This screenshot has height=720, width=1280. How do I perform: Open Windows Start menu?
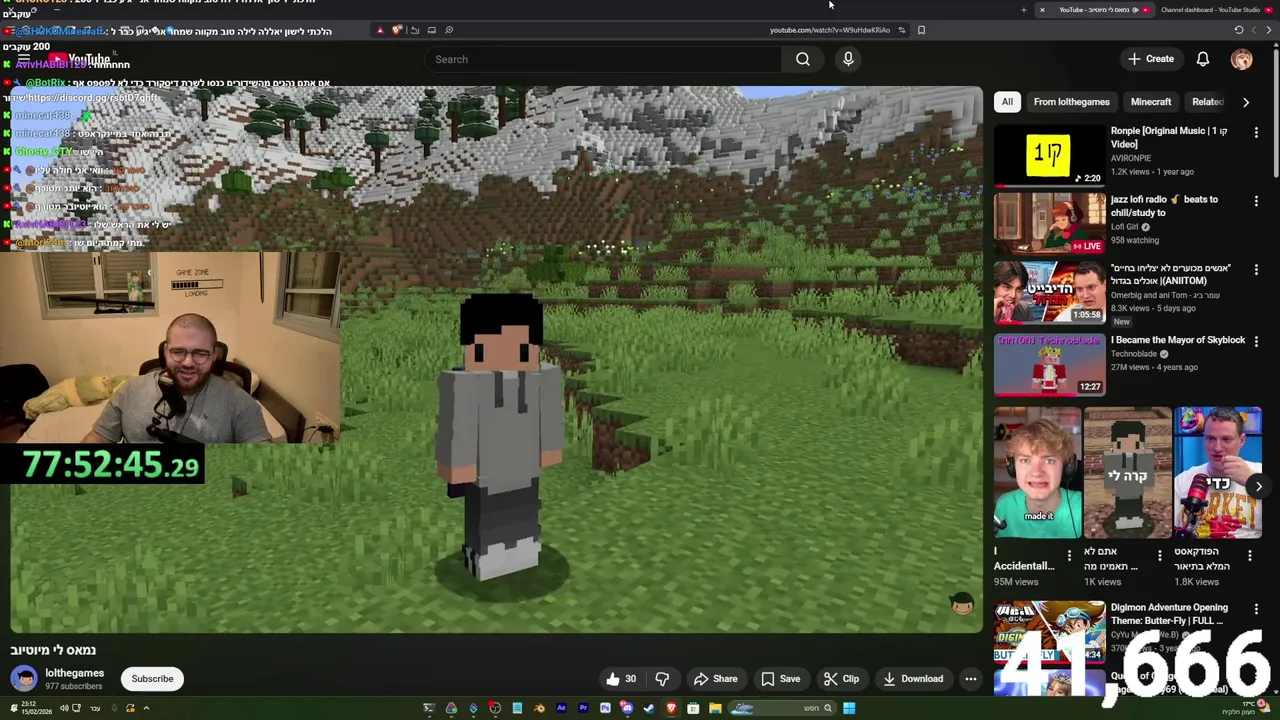click(848, 708)
